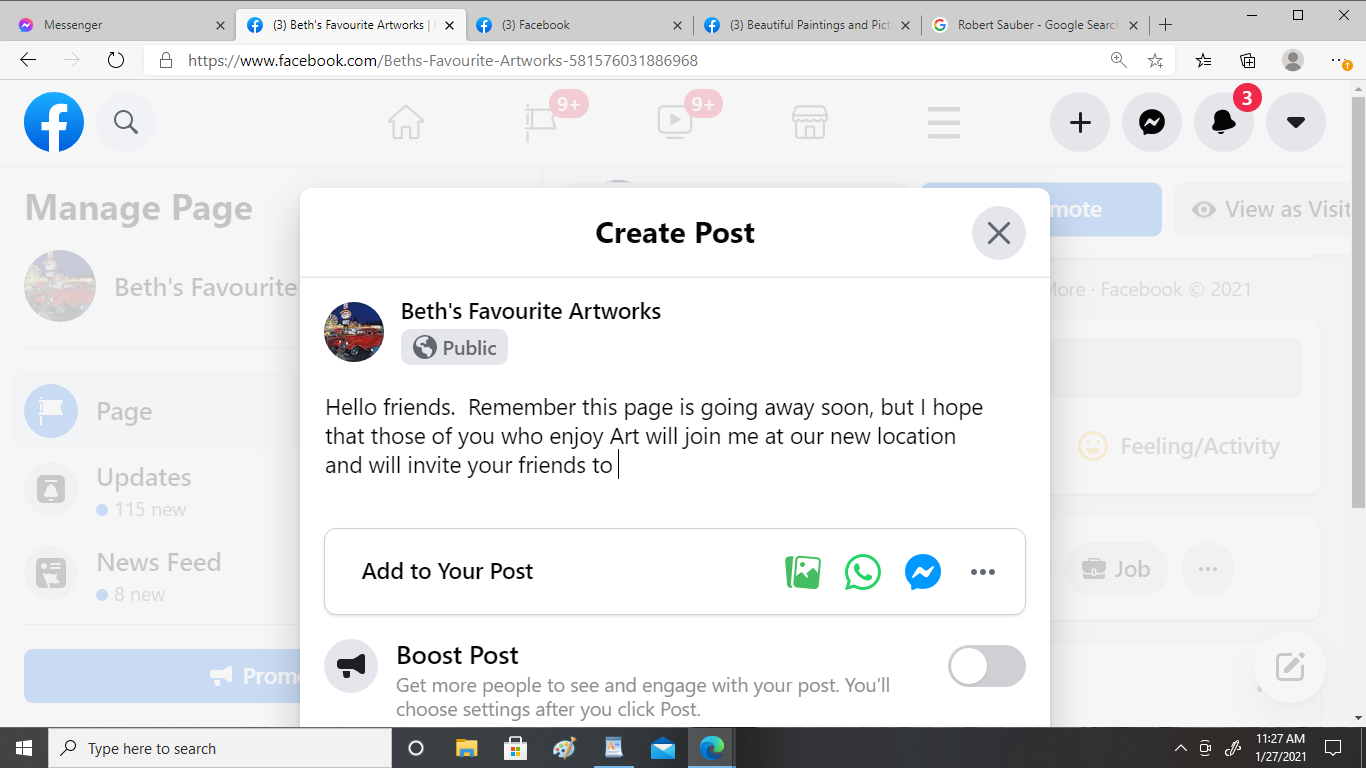The width and height of the screenshot is (1366, 768).
Task: Open Messenger from top bar
Action: [1152, 123]
